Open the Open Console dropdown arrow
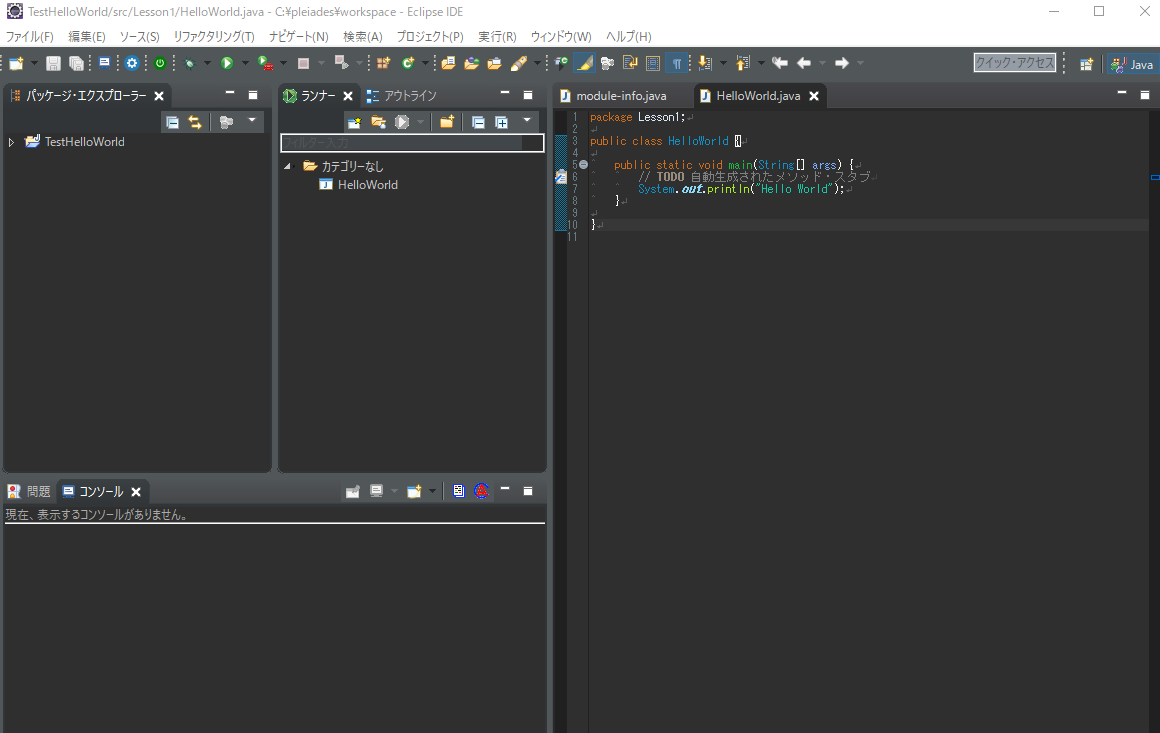Image resolution: width=1160 pixels, height=733 pixels. [432, 491]
